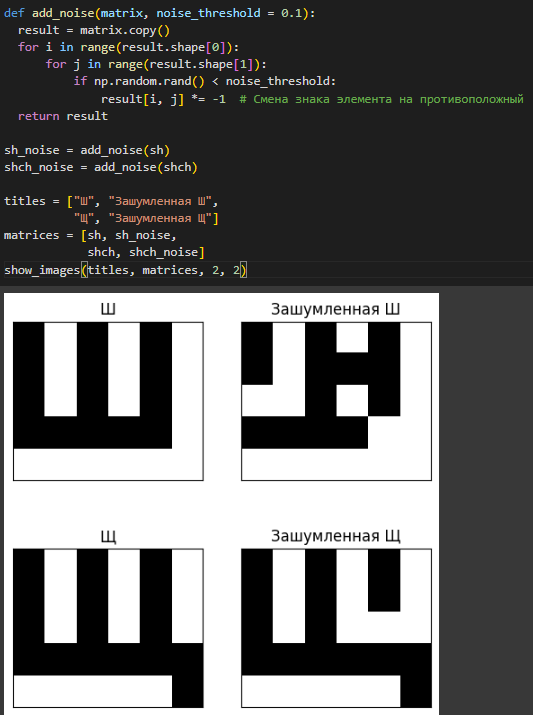
Task: Click the plot title text 'Зашумленная Щ'
Action: 336,536
